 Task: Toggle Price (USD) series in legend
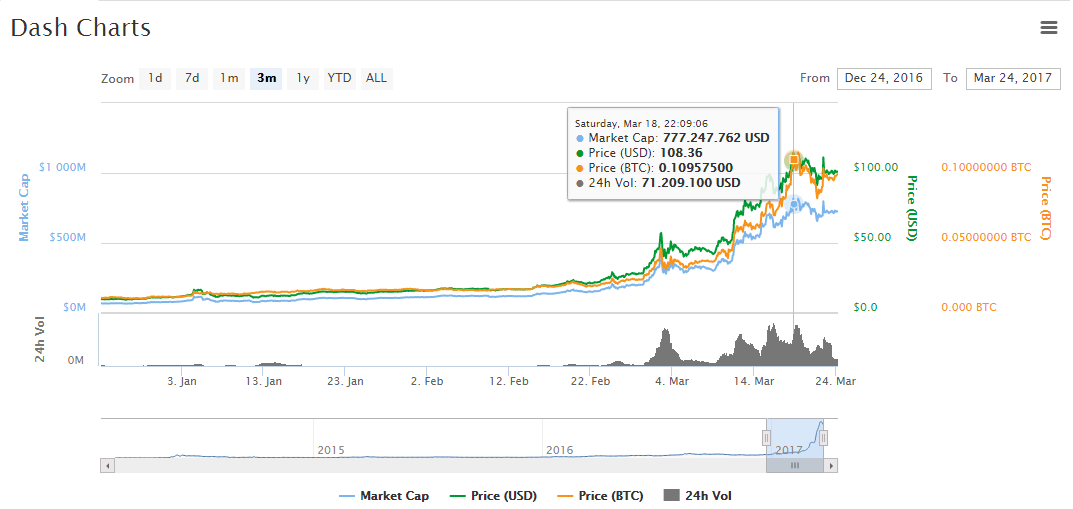pos(495,496)
